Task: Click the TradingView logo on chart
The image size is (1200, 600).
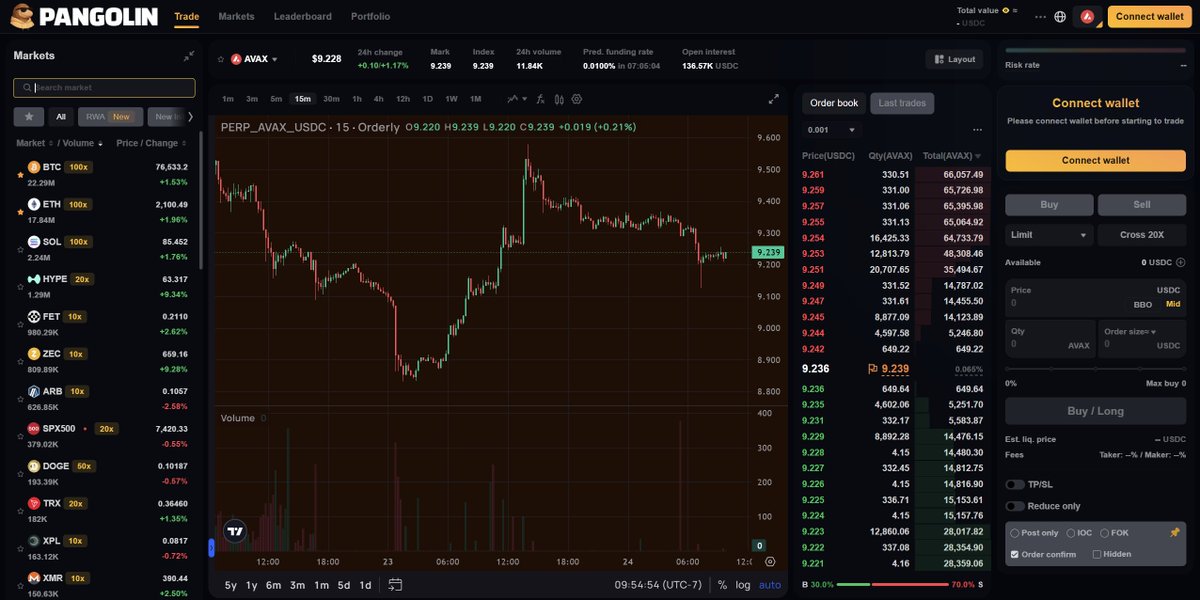Action: 235,532
